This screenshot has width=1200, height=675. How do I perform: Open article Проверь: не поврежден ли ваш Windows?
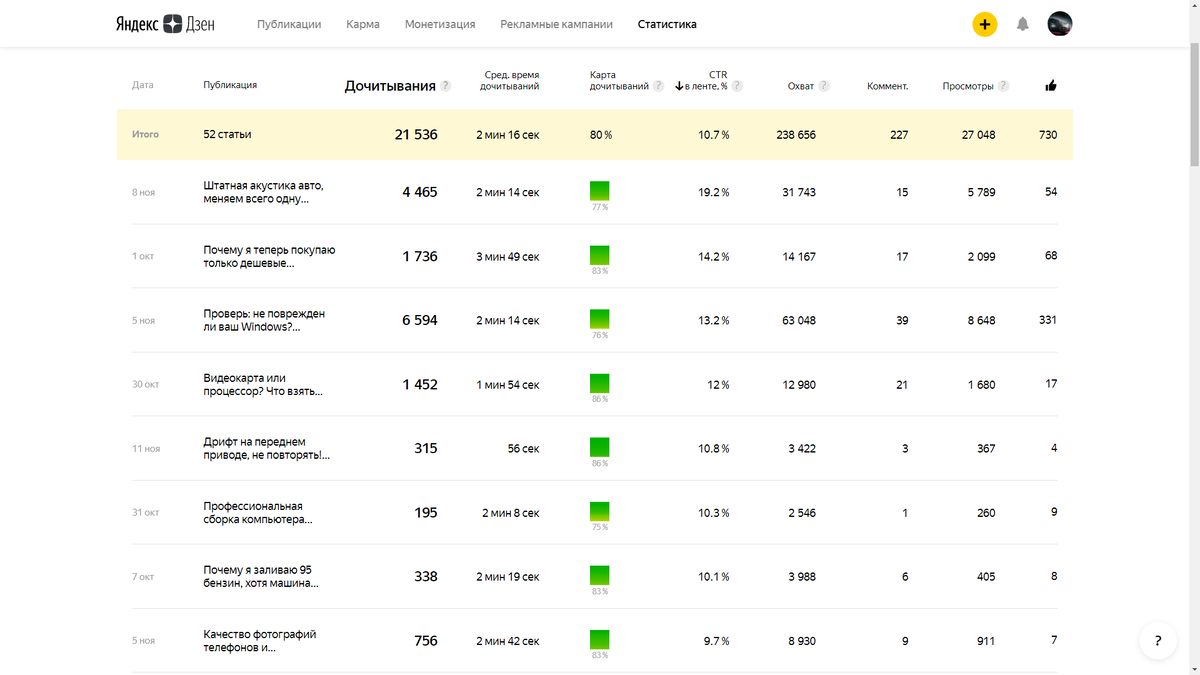coord(264,320)
